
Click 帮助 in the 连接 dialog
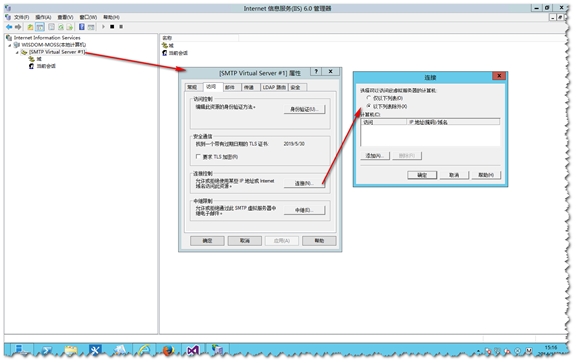pyautogui.click(x=486, y=175)
